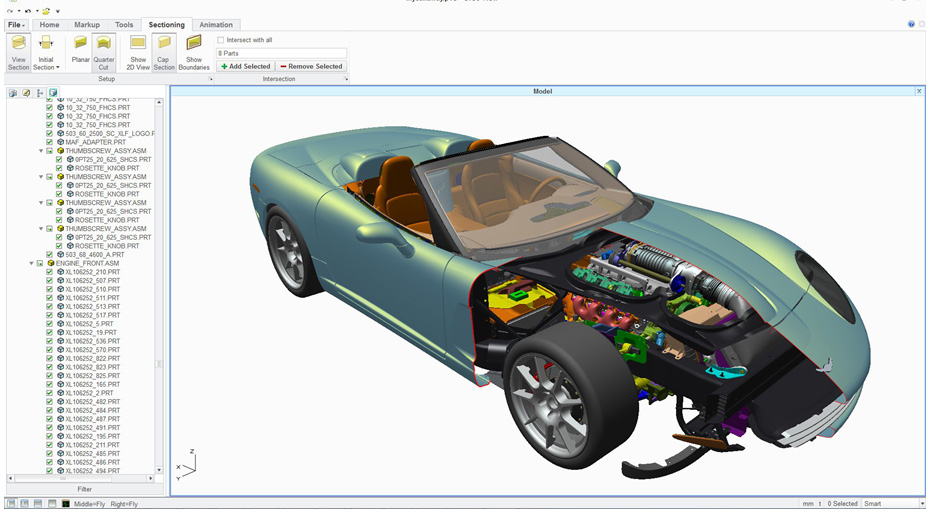
Task: Open the Initial Section dropdown
Action: pos(46,67)
